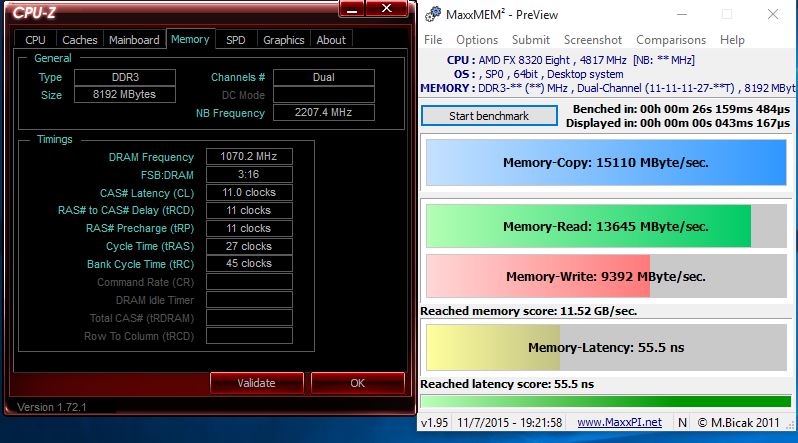Click the DDR3 Type field
The width and height of the screenshot is (798, 443).
[x=125, y=77]
